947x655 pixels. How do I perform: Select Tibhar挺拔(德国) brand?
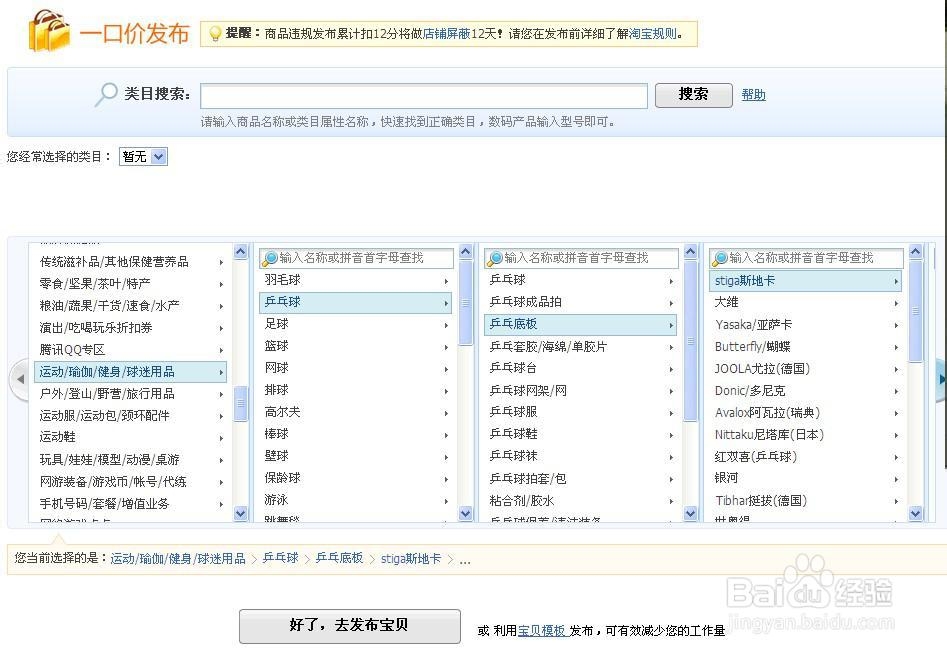806,500
